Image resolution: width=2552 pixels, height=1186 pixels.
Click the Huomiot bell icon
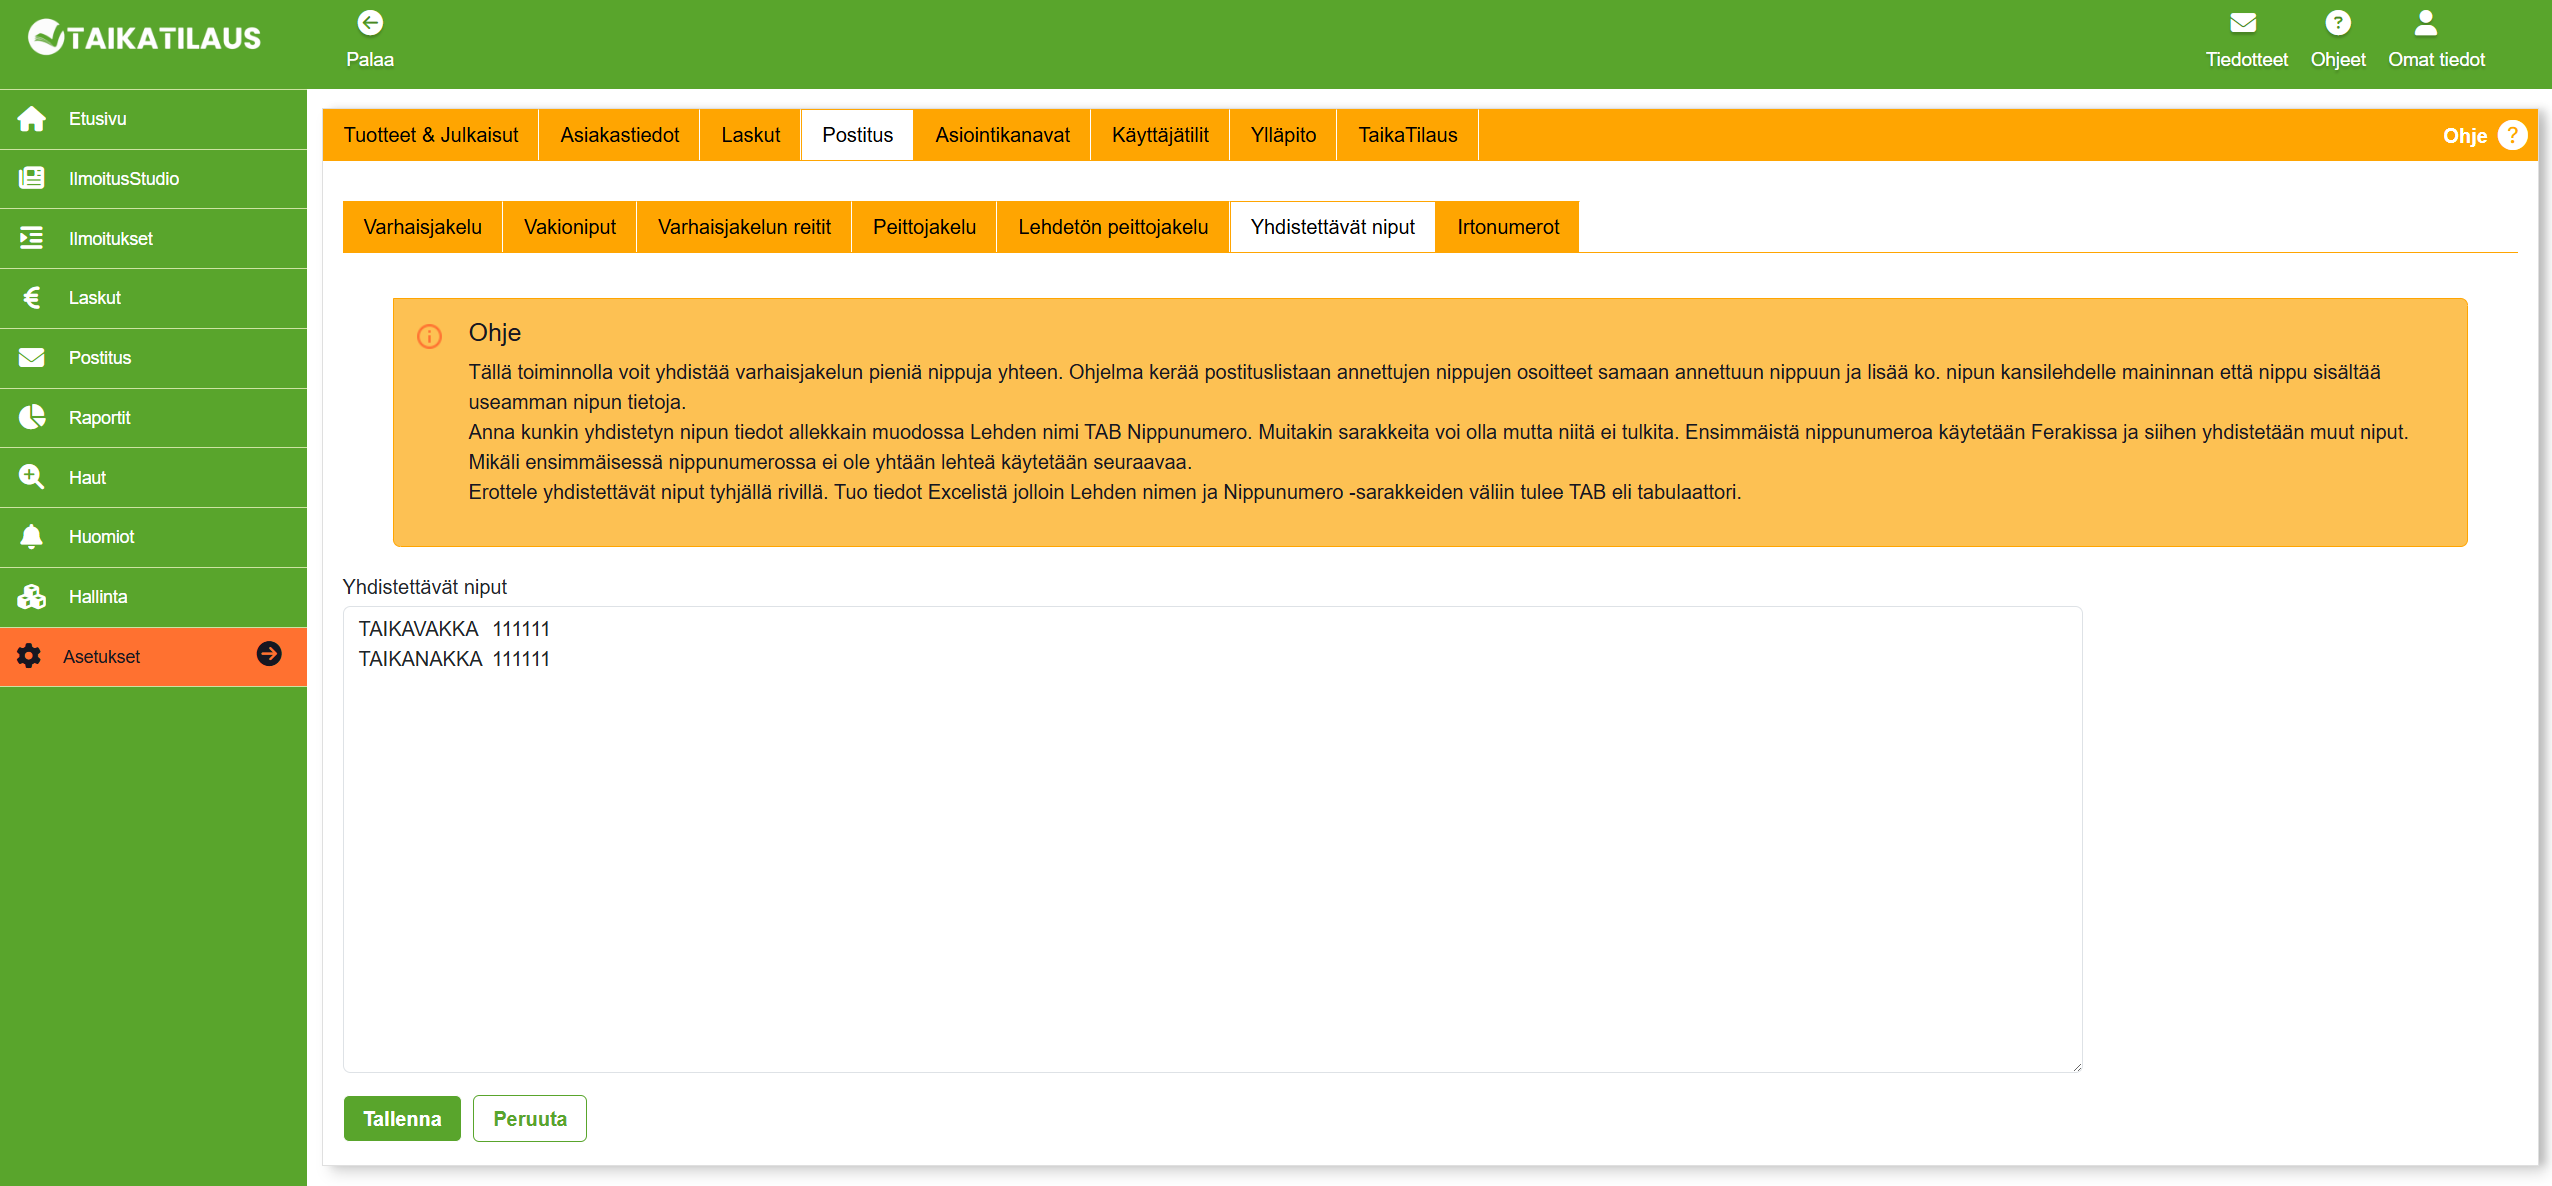pyautogui.click(x=32, y=537)
